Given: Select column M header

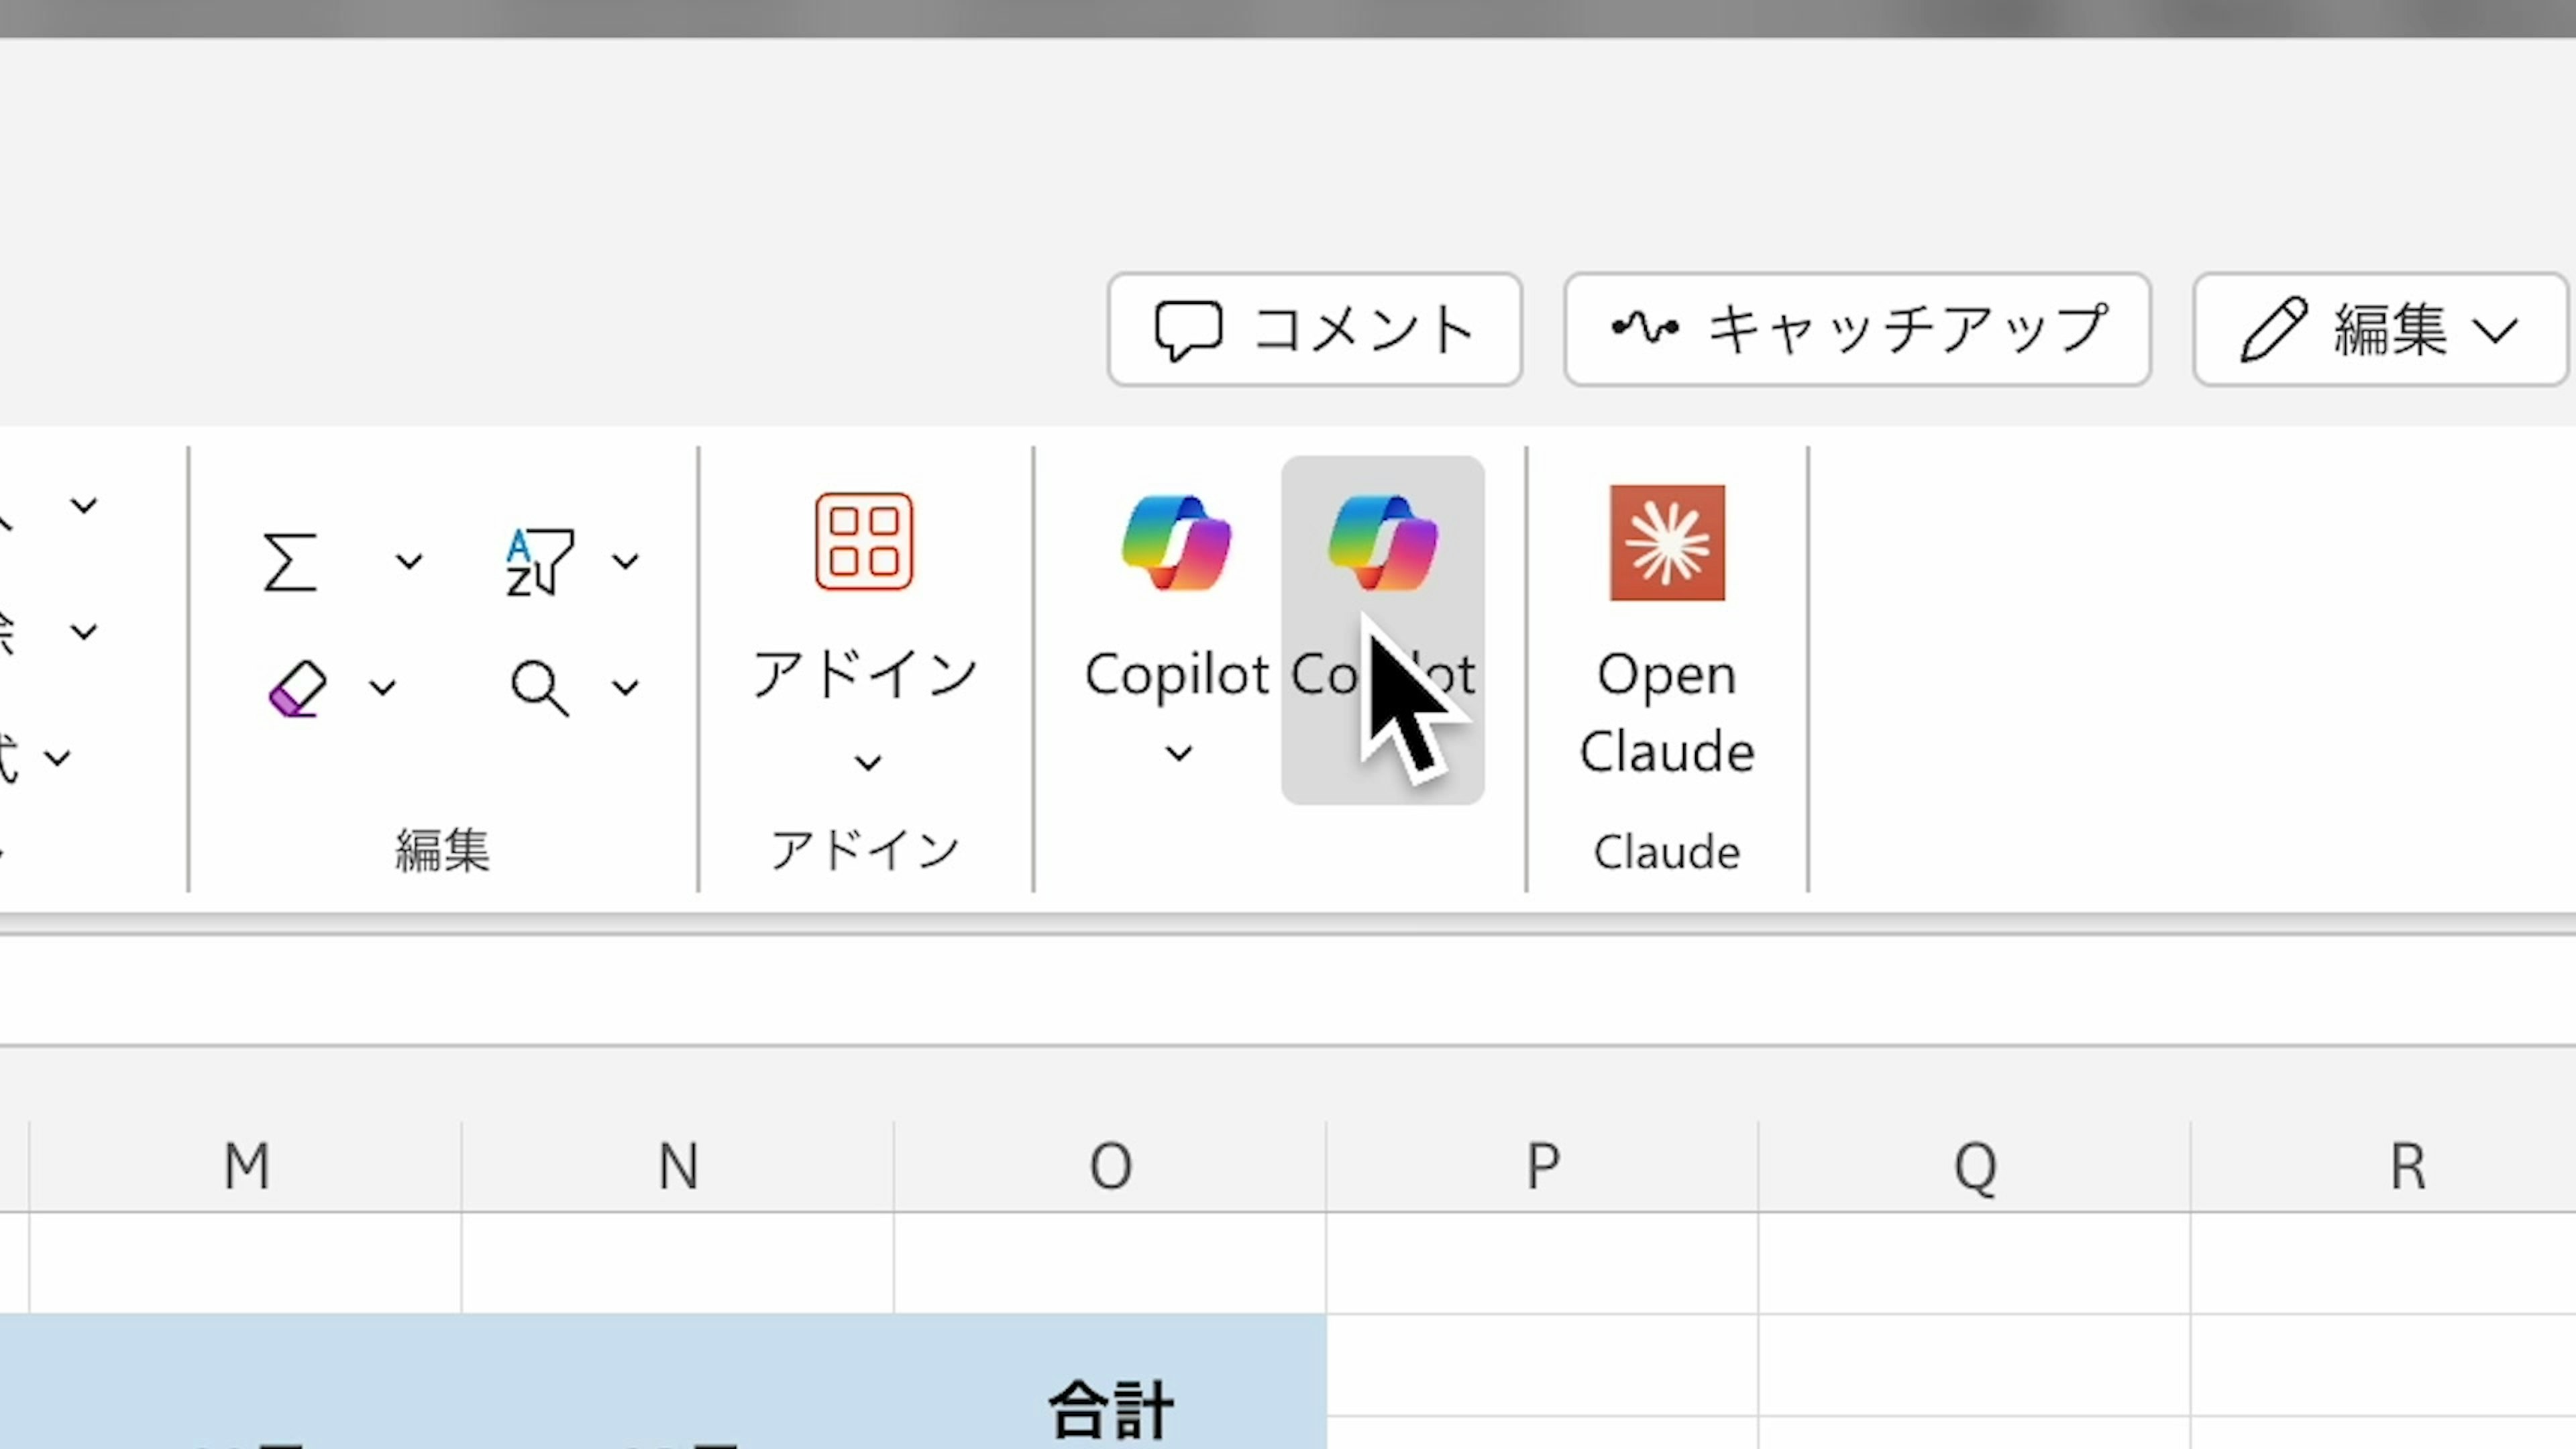Looking at the screenshot, I should click(x=246, y=1166).
